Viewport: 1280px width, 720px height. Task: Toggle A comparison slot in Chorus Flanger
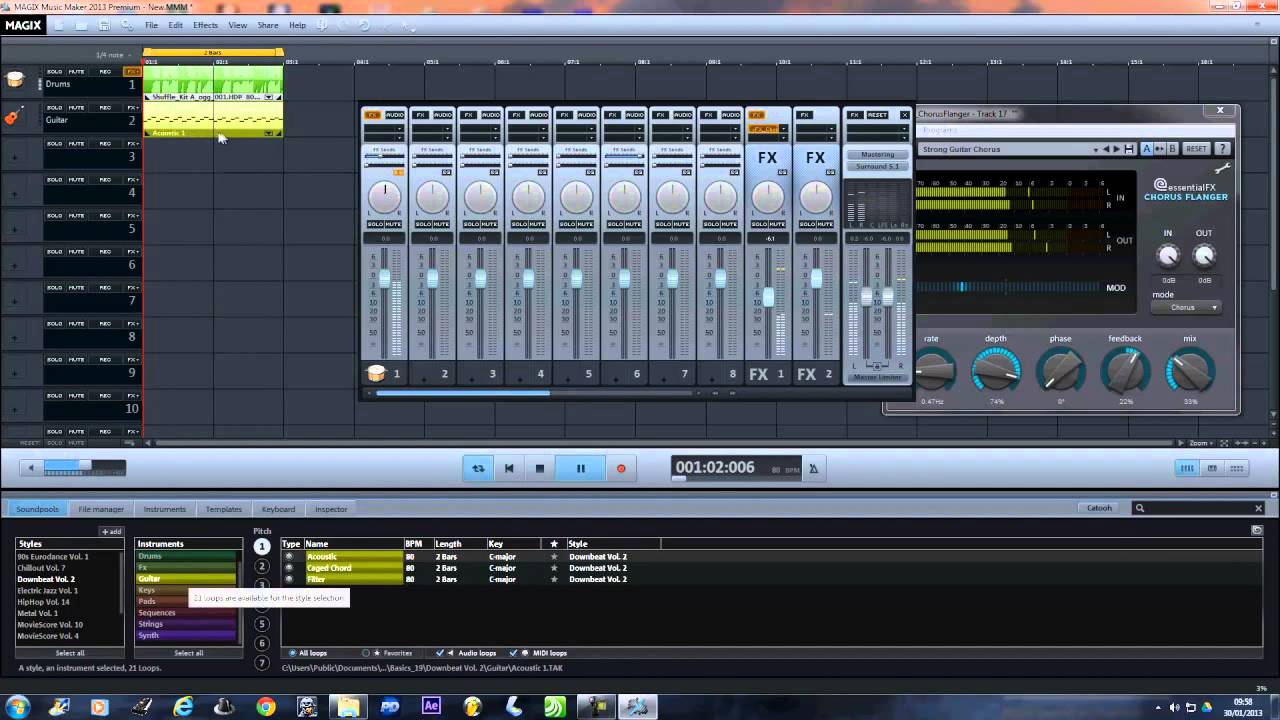(x=1146, y=149)
